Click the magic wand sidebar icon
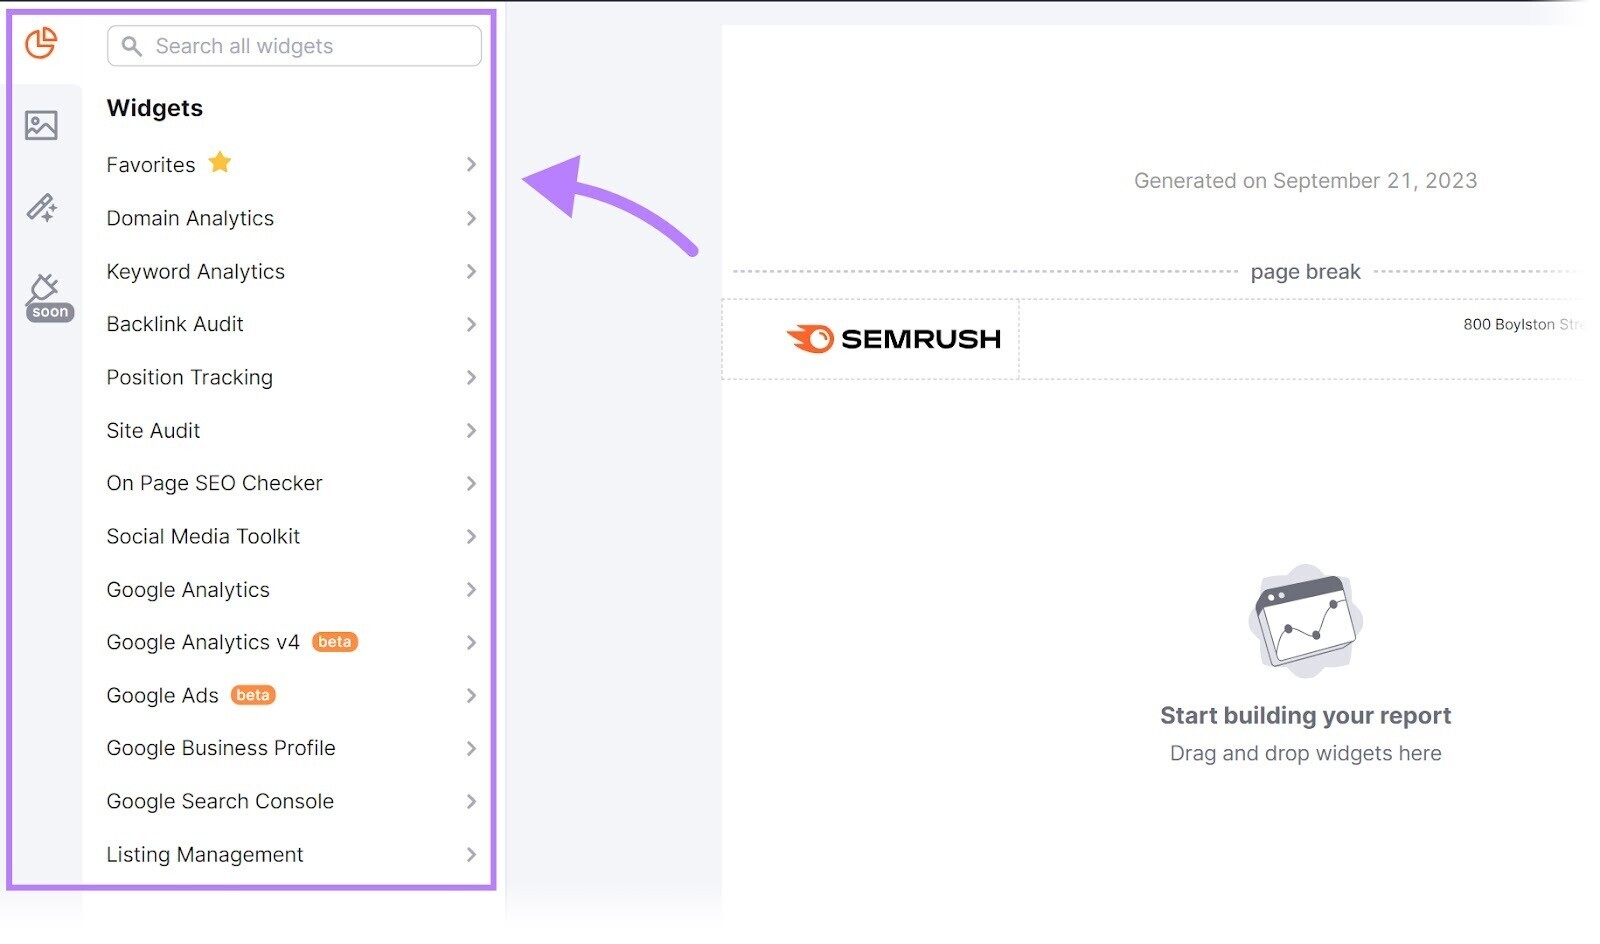The height and width of the screenshot is (944, 1600). 43,208
